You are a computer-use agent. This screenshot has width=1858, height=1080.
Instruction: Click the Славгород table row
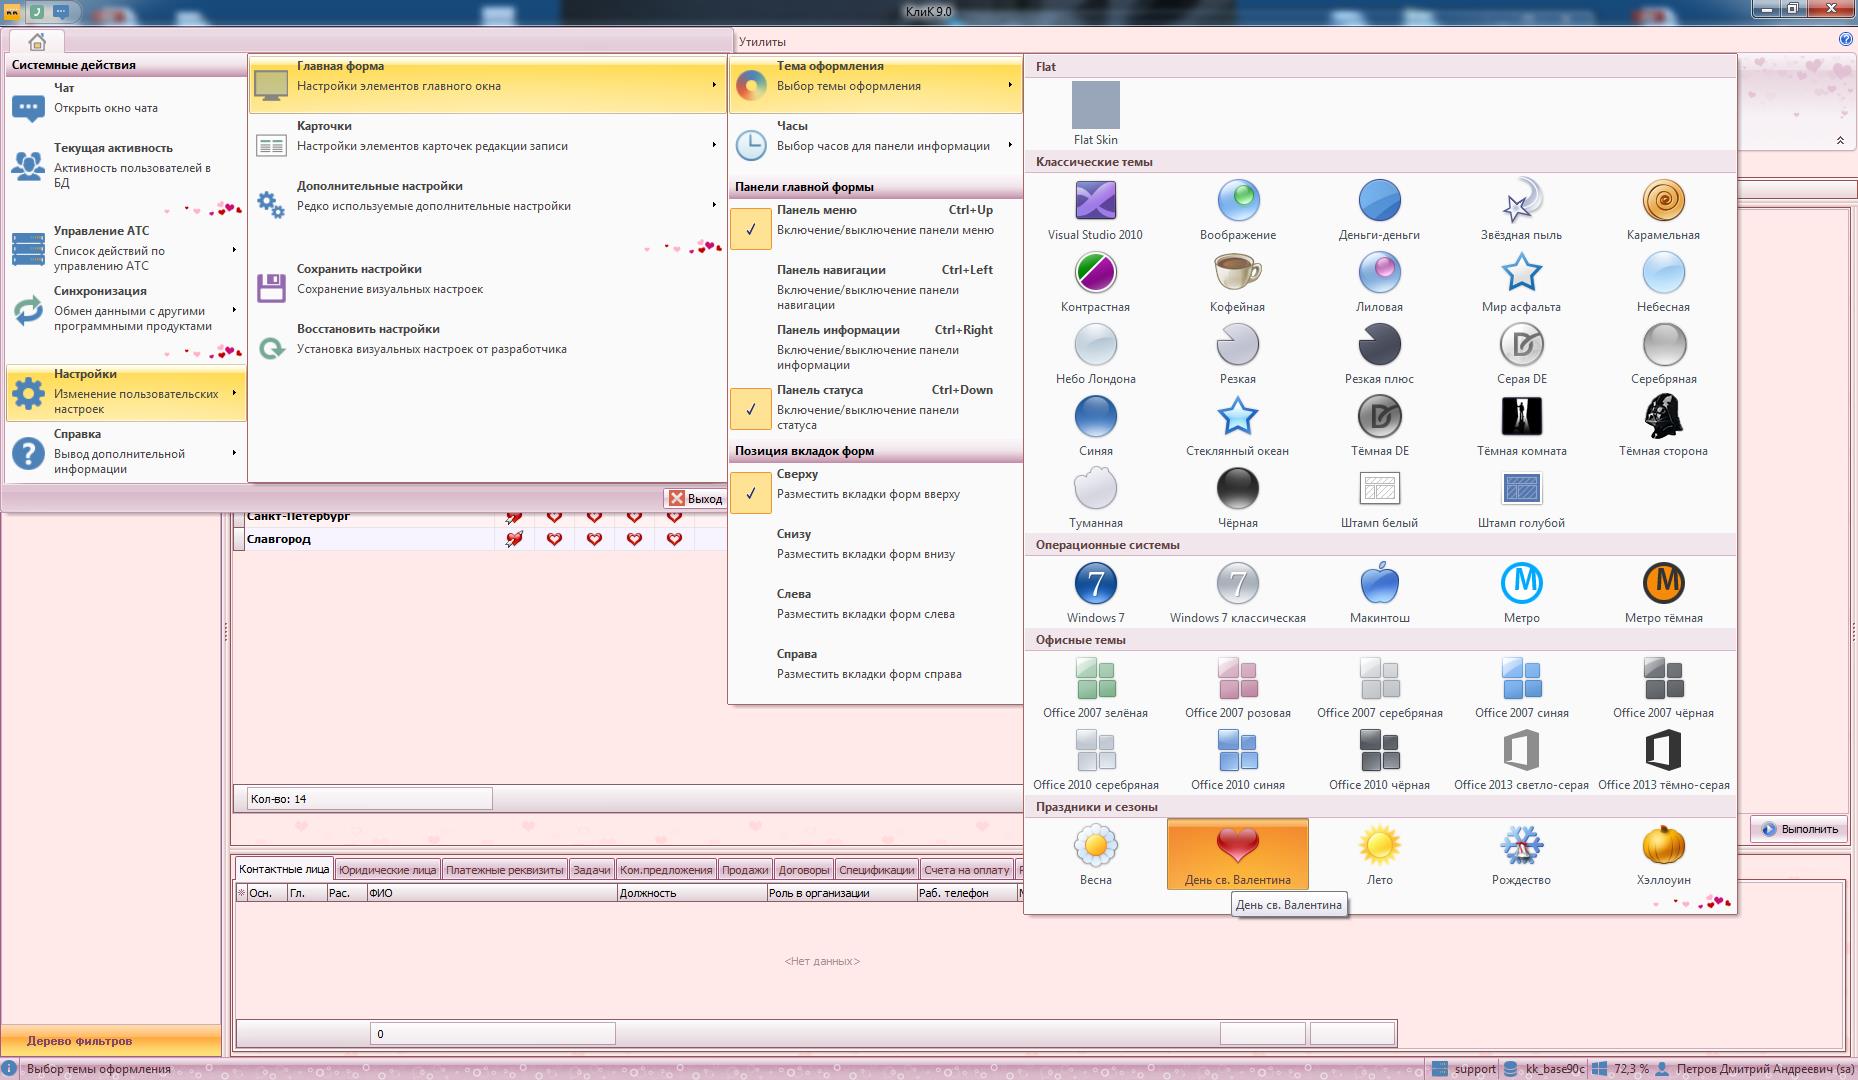[480, 539]
